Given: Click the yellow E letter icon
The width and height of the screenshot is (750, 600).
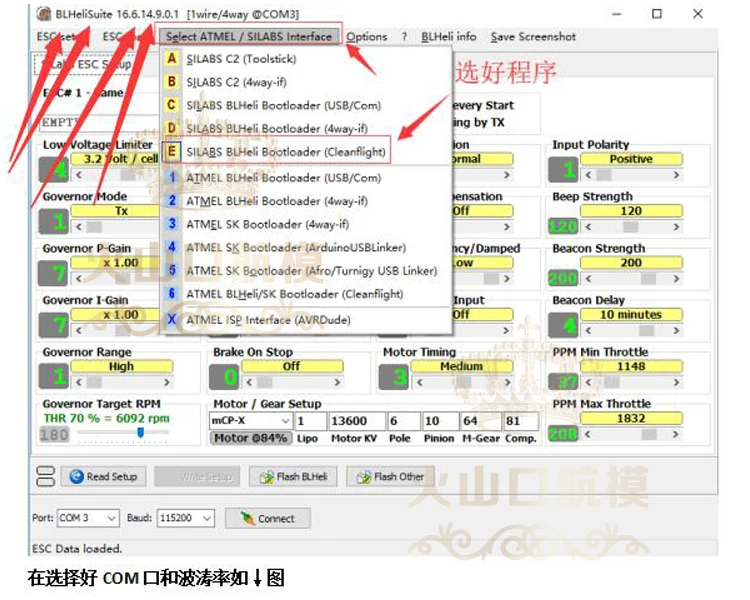Looking at the screenshot, I should pos(171,152).
